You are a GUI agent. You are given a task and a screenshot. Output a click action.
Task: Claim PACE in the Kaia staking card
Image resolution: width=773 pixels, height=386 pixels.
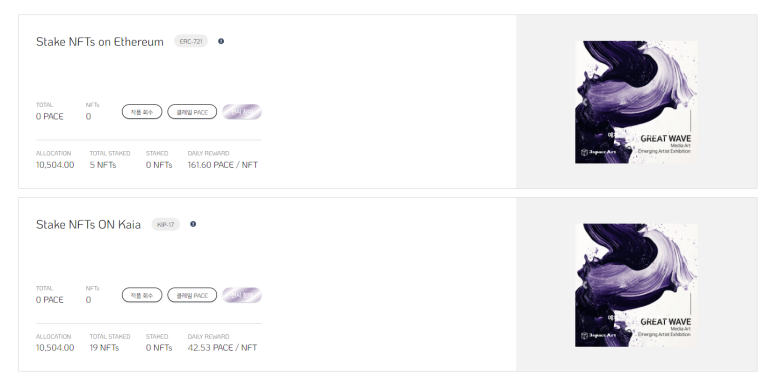coord(192,295)
